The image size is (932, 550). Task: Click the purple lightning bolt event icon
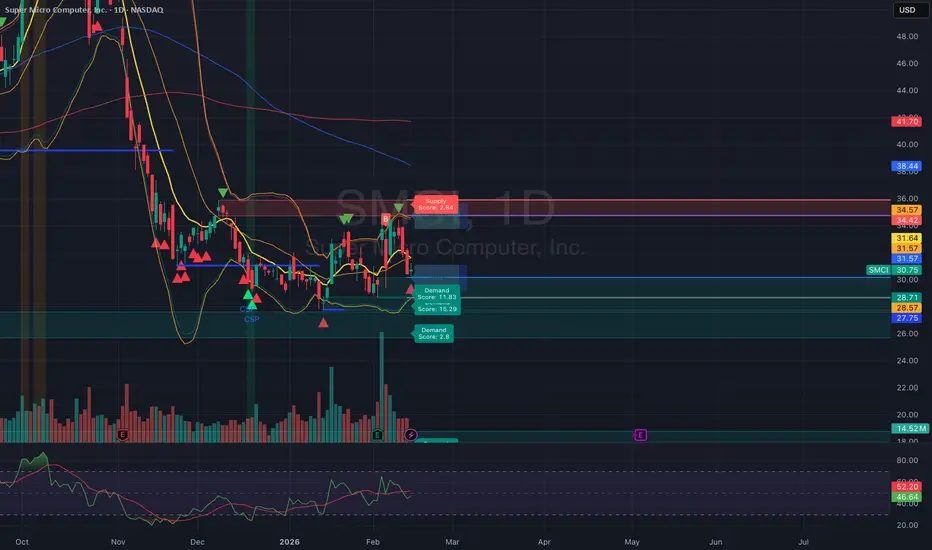(411, 435)
